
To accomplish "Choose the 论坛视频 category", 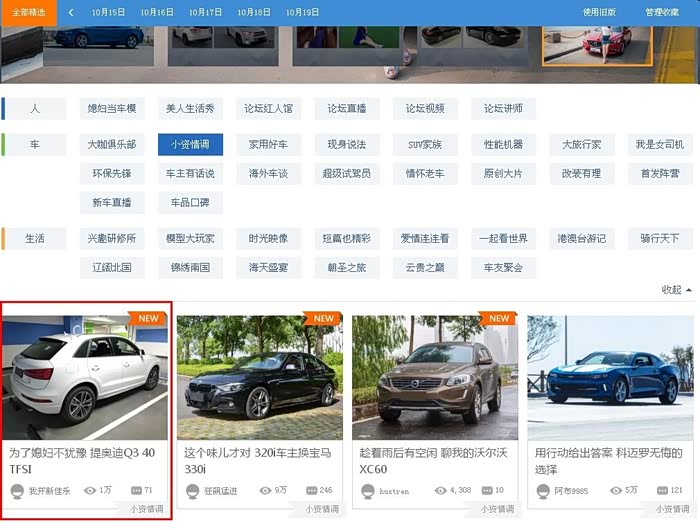I will pyautogui.click(x=425, y=109).
